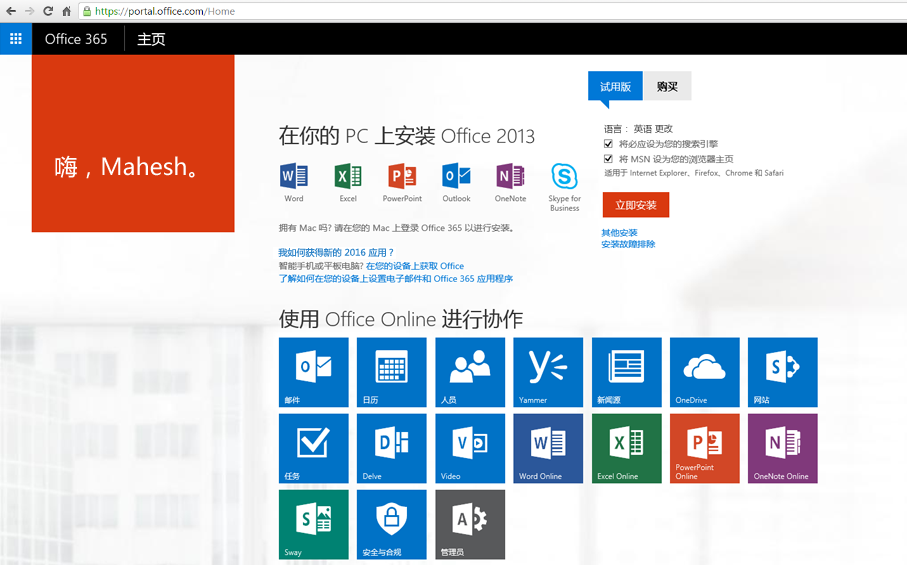Image resolution: width=907 pixels, height=565 pixels.
Task: Click the browser forward arrow
Action: pyautogui.click(x=30, y=11)
